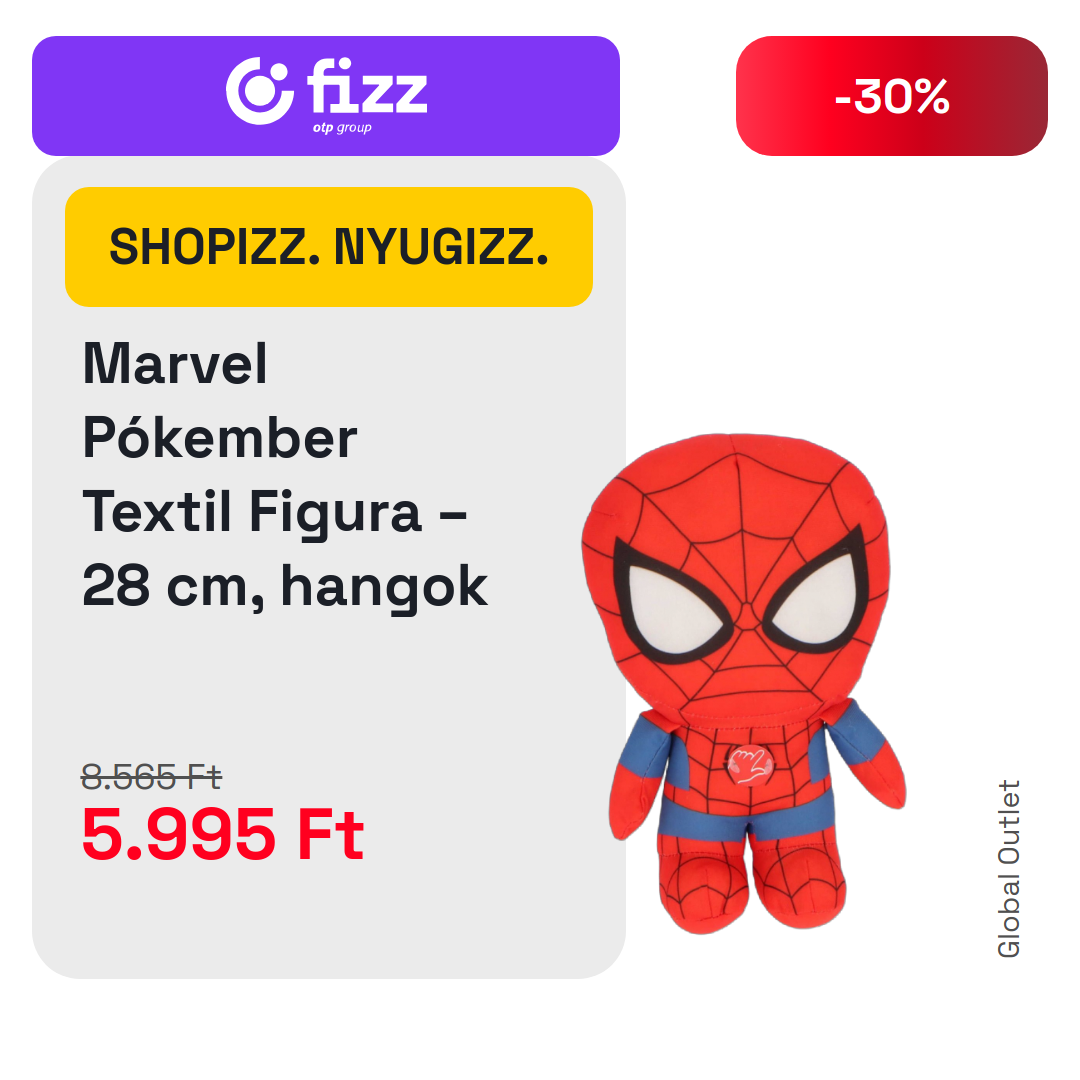
Task: Click the "28 cm, hangok" text line
Action: [x=284, y=586]
